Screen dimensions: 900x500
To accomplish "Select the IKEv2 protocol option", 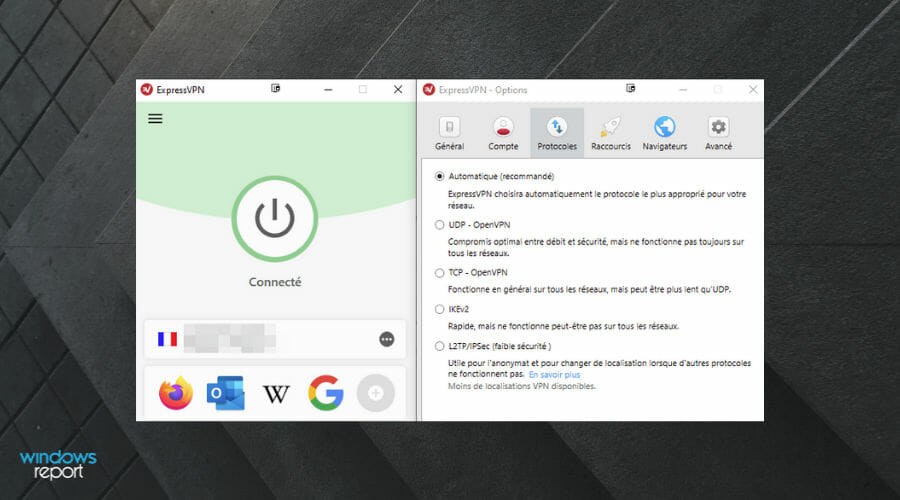I will pyautogui.click(x=440, y=310).
